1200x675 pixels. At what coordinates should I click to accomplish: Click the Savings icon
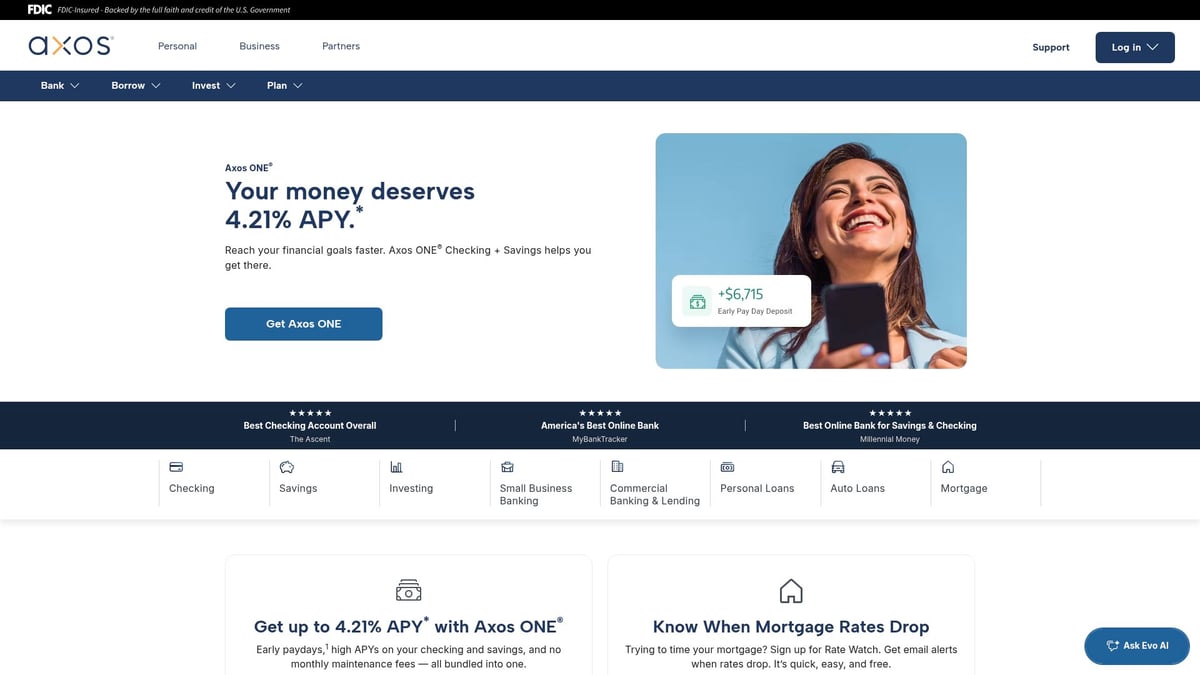pos(286,467)
